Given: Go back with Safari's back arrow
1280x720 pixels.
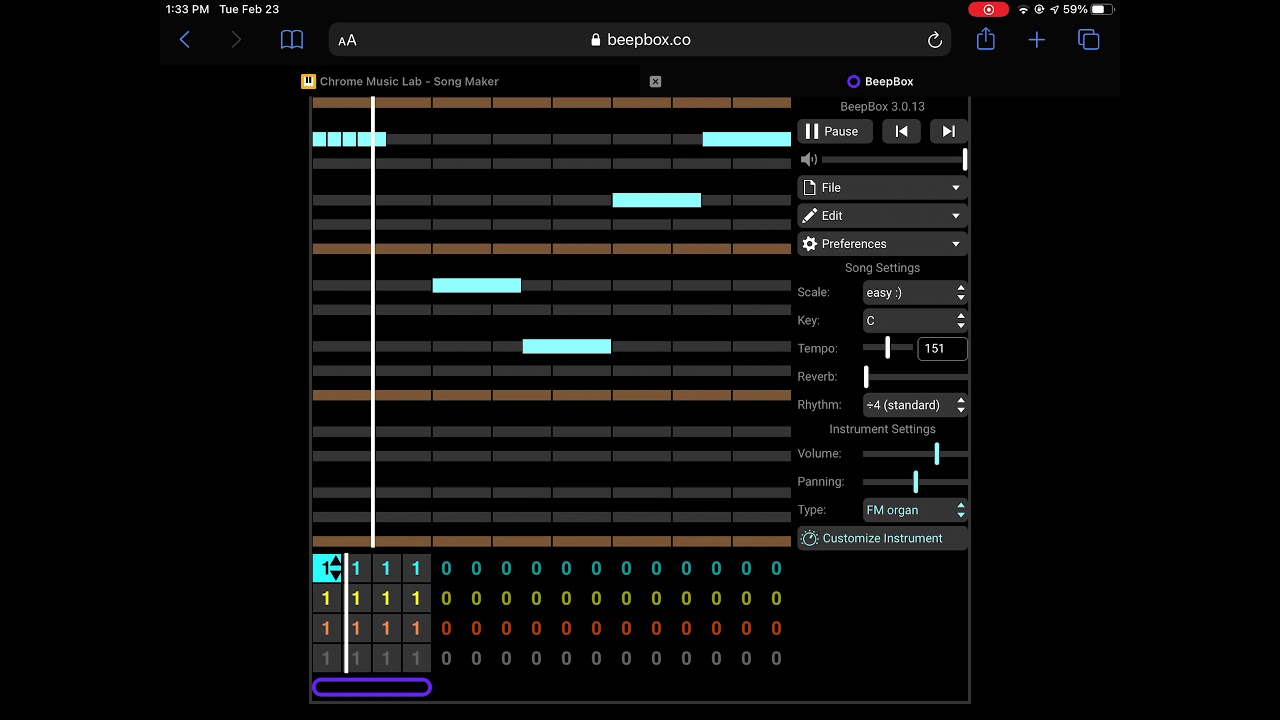Looking at the screenshot, I should coord(185,40).
